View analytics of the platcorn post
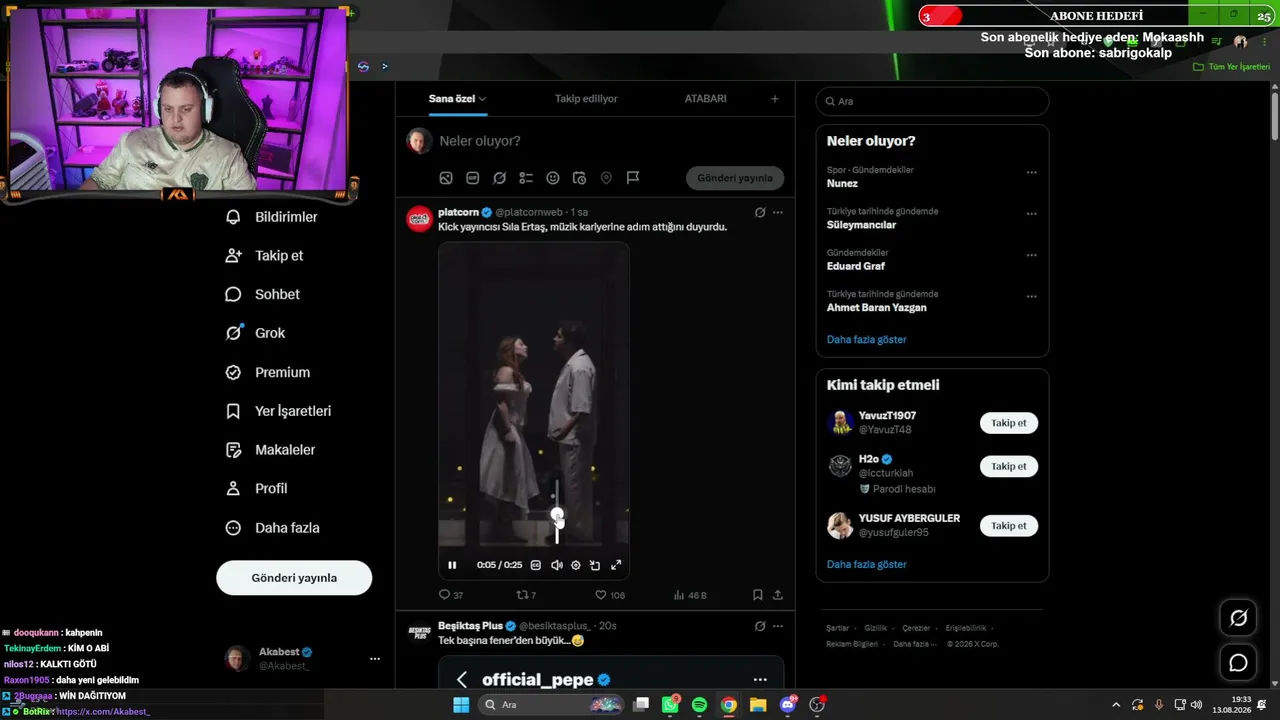The width and height of the screenshot is (1280, 720). click(x=679, y=595)
